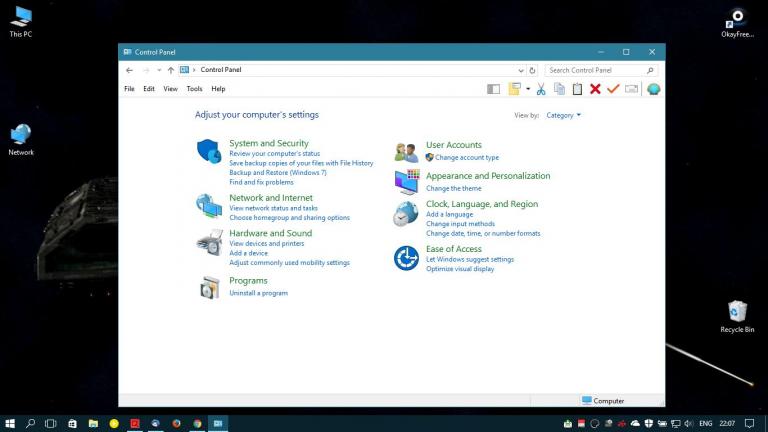Toggle the preview pane toolbar button
Viewport: 768px width, 432px height.
point(493,89)
